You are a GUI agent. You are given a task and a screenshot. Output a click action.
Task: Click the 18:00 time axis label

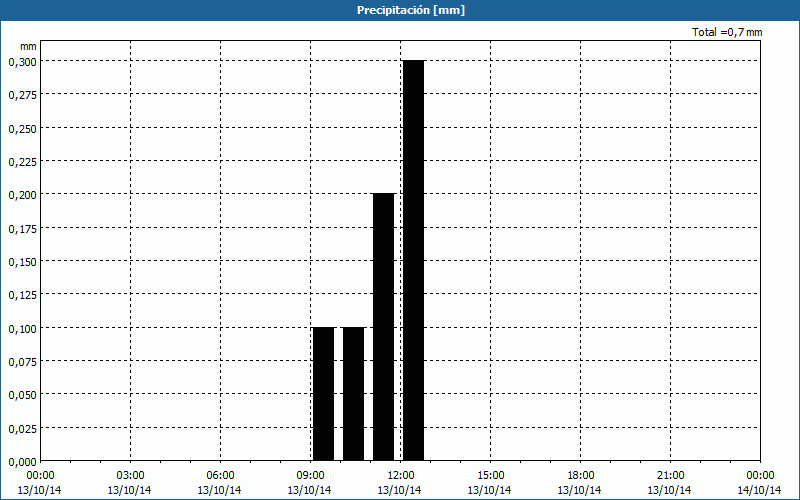pyautogui.click(x=580, y=476)
